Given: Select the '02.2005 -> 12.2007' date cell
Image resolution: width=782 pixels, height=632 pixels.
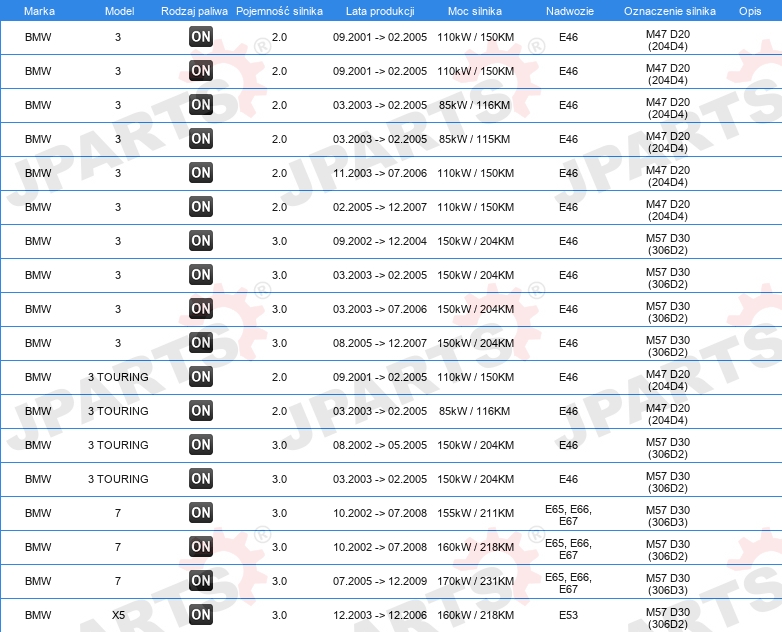Looking at the screenshot, I should (380, 207).
